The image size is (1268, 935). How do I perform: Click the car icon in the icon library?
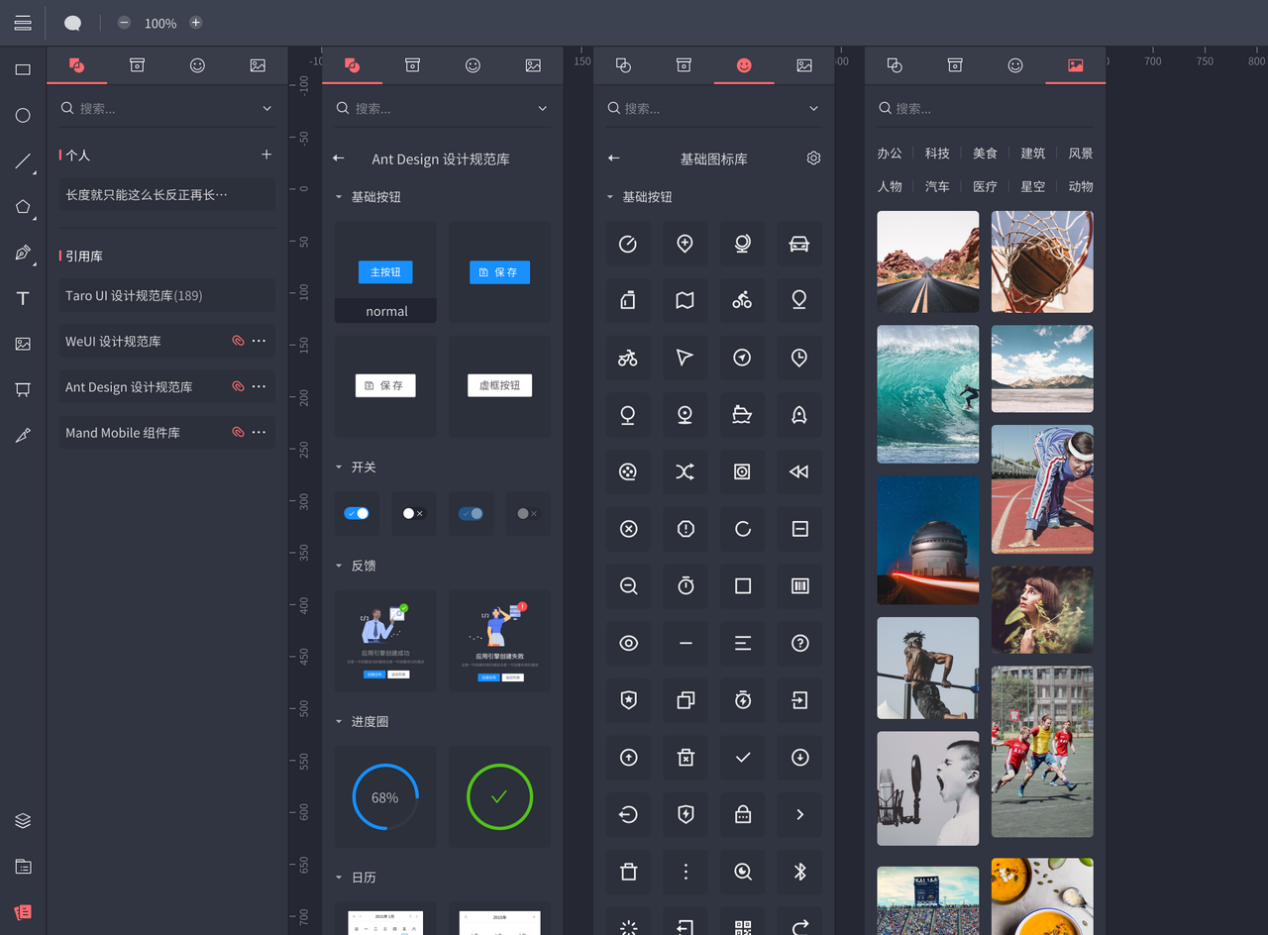pos(799,244)
